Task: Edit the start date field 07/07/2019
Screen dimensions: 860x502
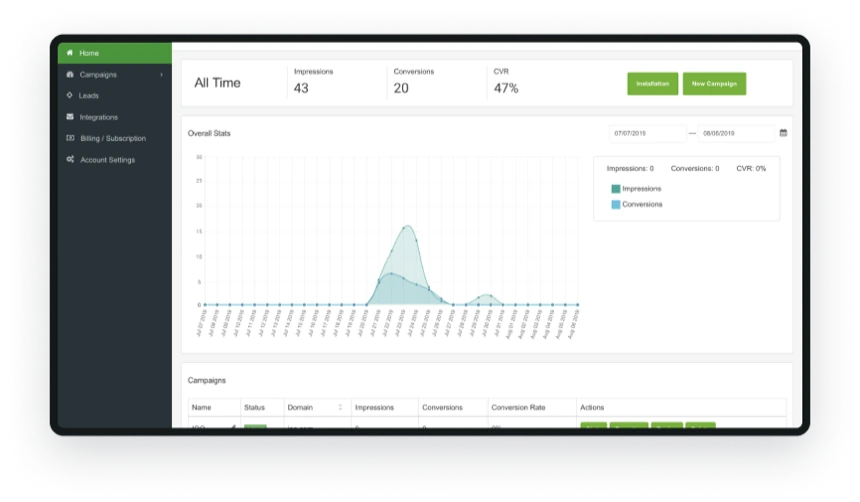Action: point(648,133)
